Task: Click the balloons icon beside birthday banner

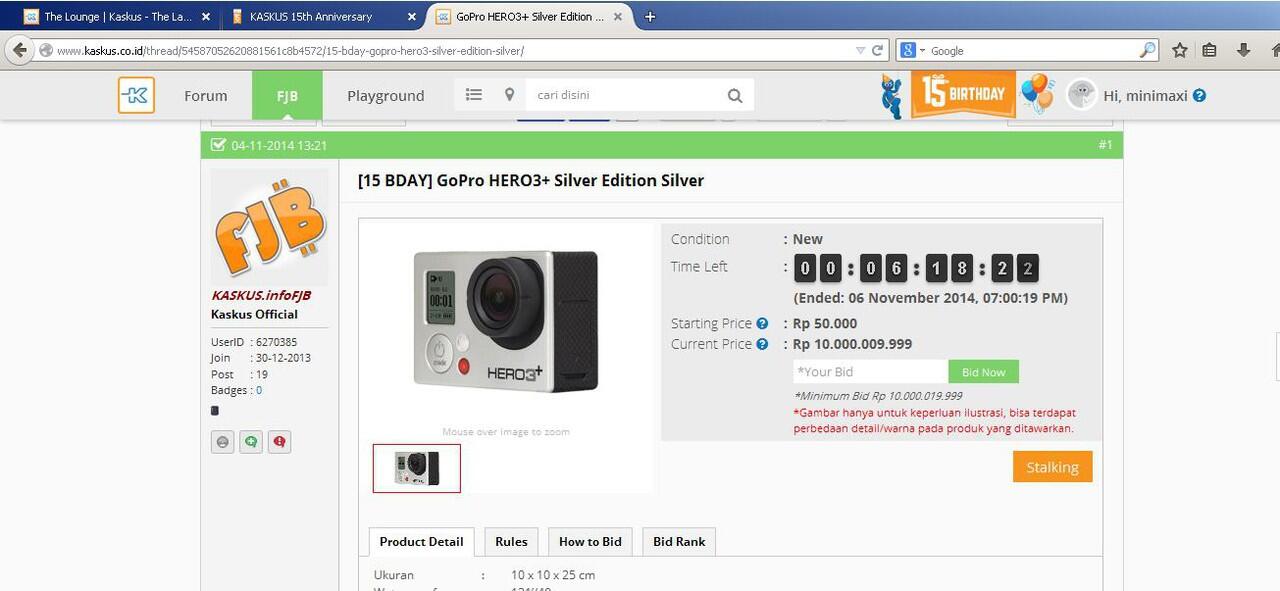Action: 1036,92
